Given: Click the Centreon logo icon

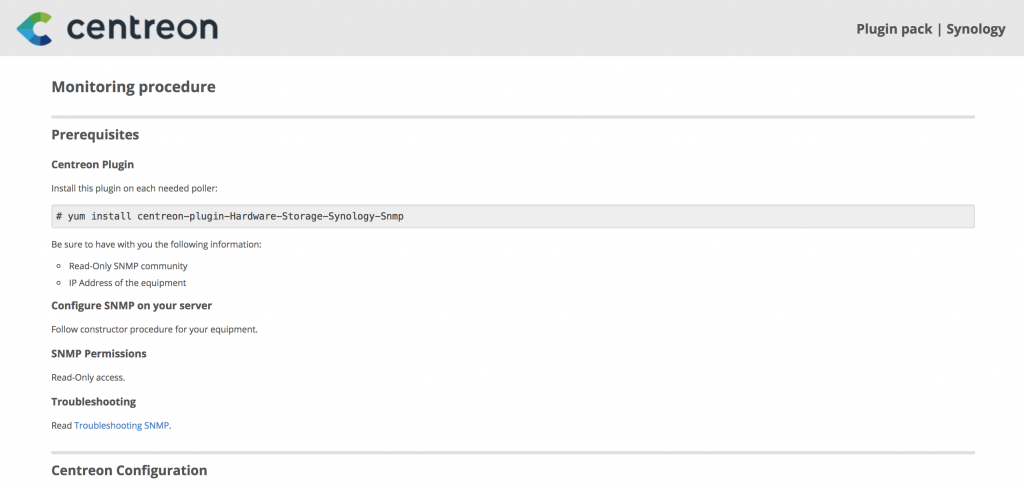Looking at the screenshot, I should click(35, 28).
